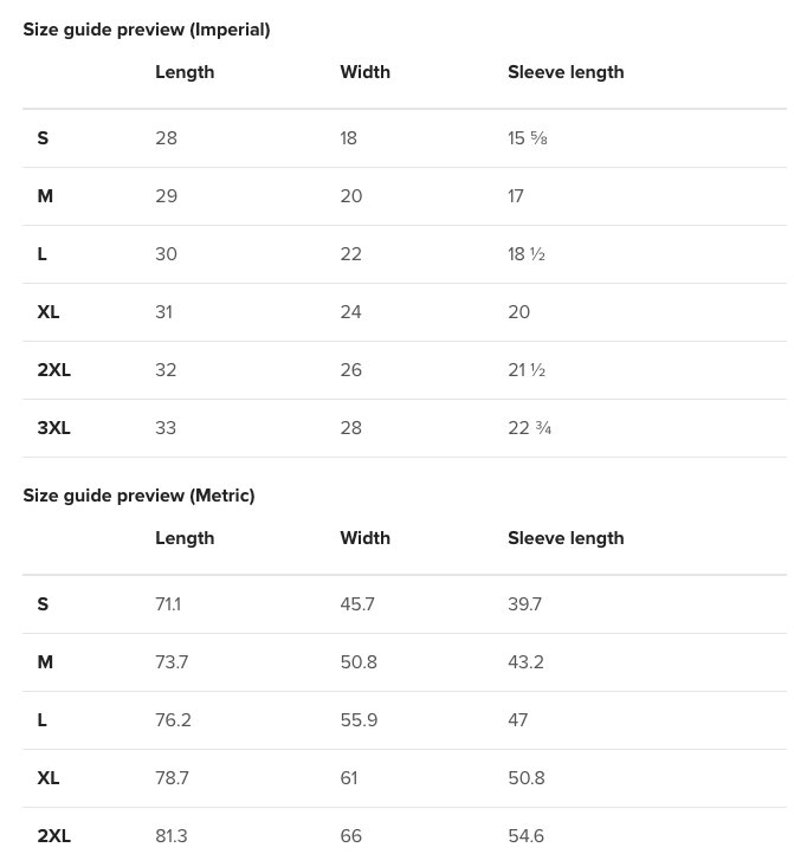Screen dimensions: 794x854
Task: Select the 22 ¾ sleeve length value
Action: click(529, 428)
